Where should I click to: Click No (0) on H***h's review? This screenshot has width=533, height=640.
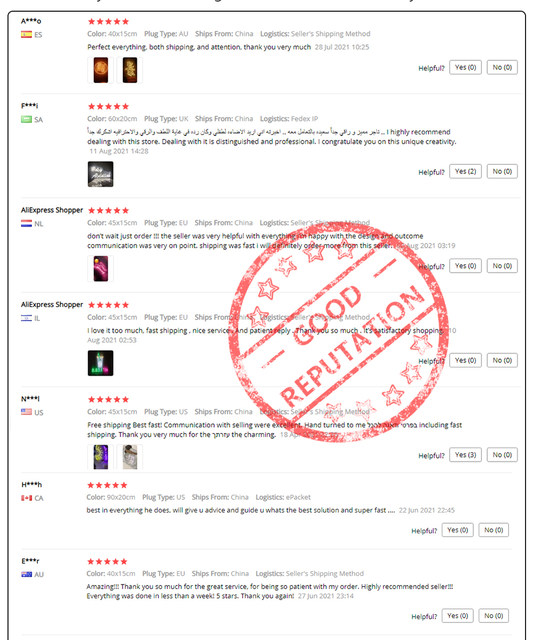coord(493,530)
